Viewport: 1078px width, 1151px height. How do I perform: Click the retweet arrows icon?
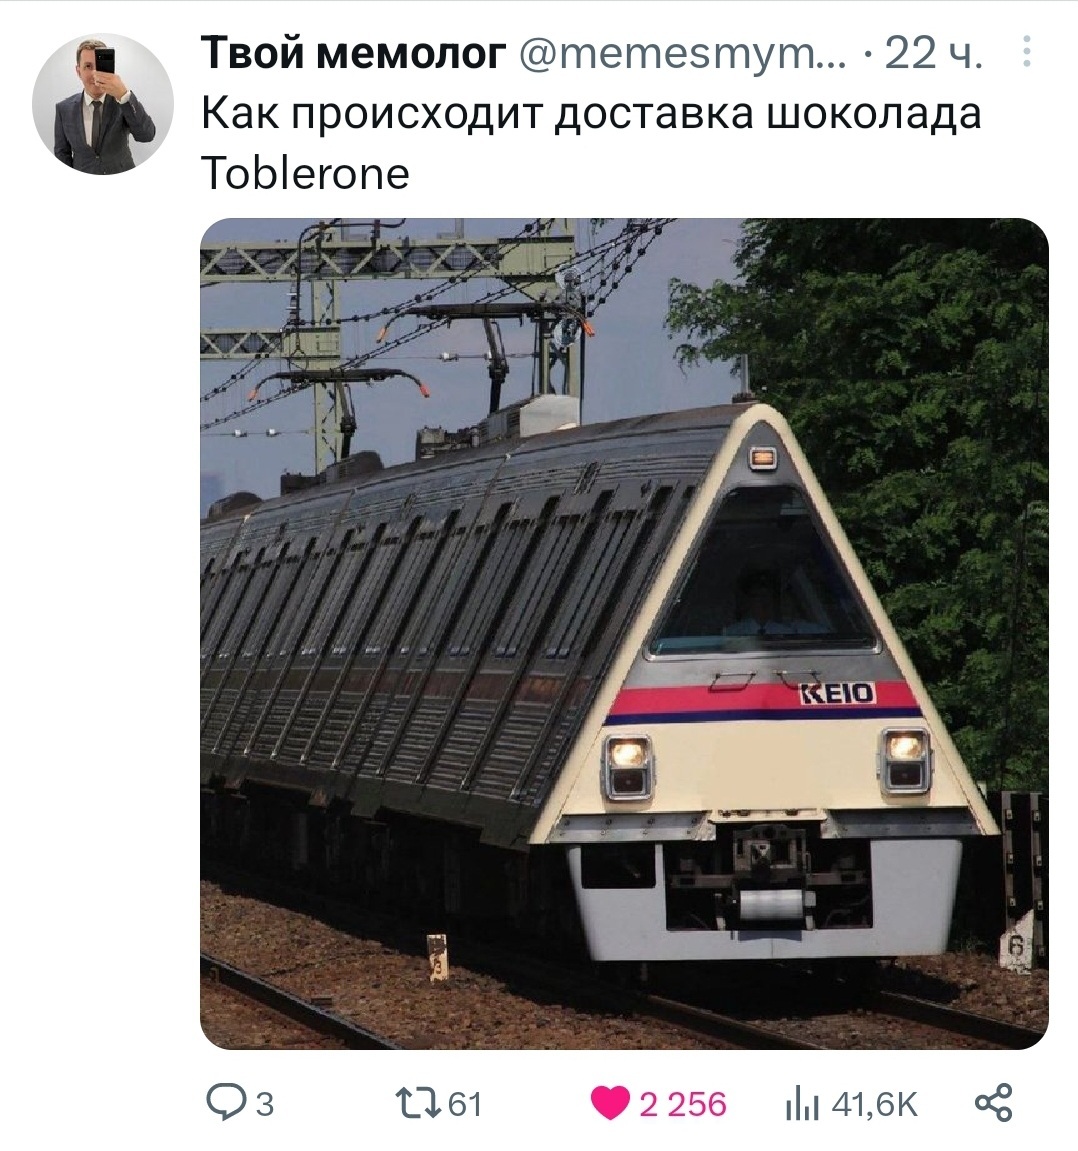click(417, 1103)
